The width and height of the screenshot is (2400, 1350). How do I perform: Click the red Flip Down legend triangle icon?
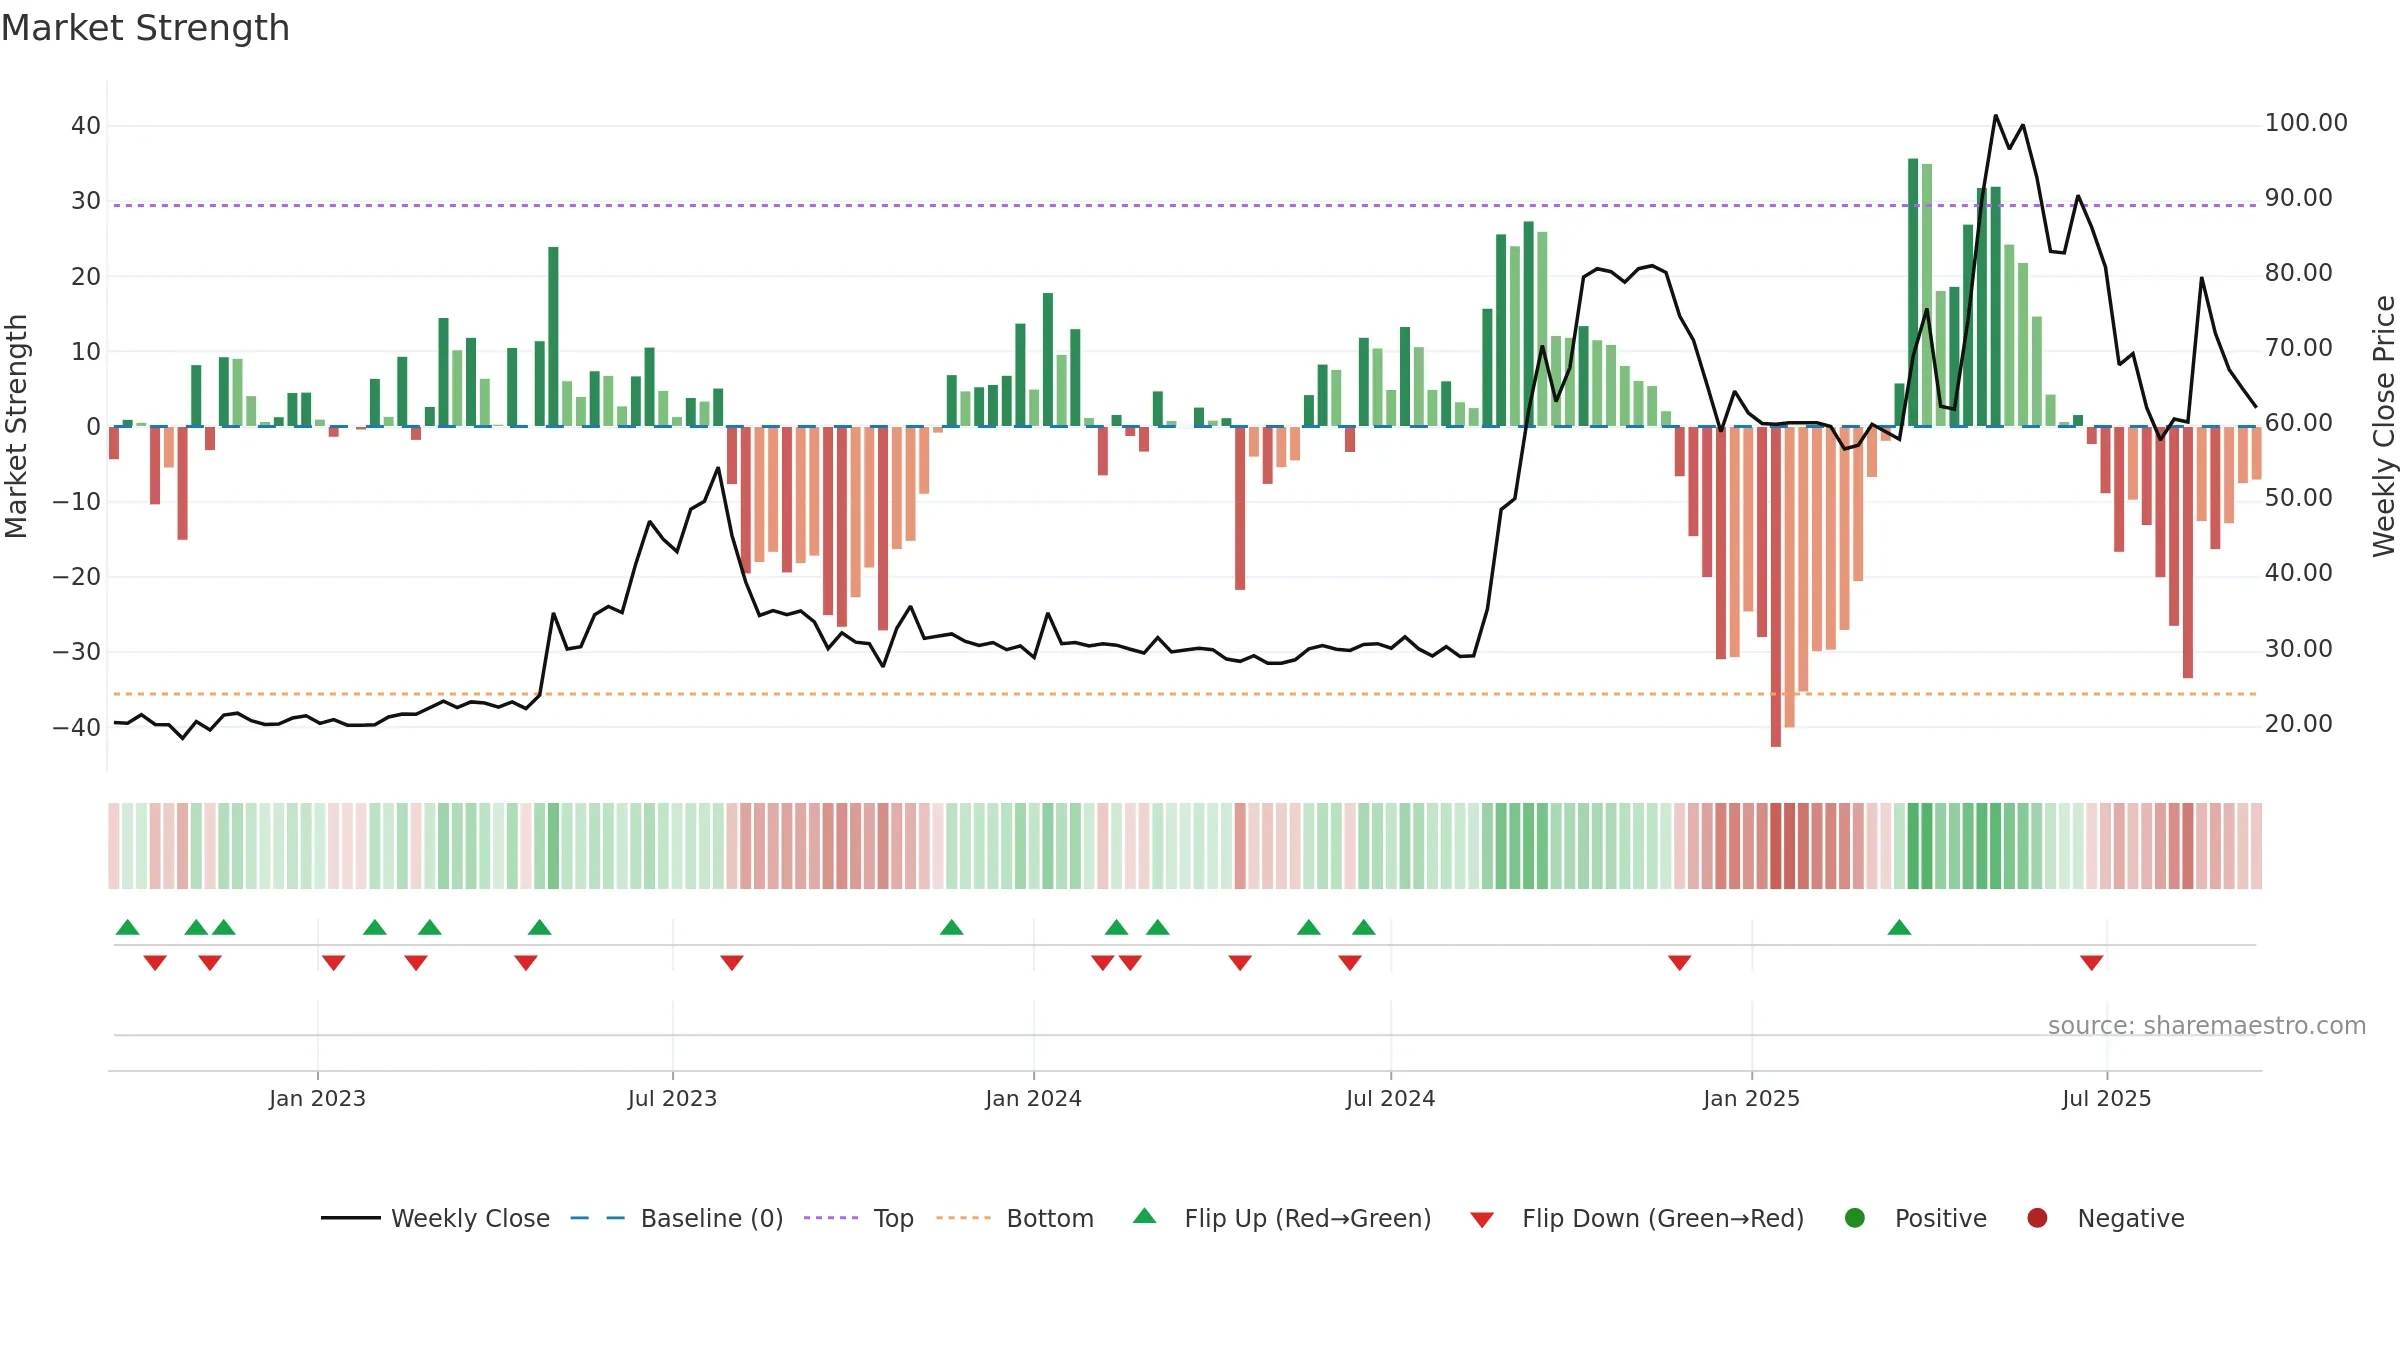point(1483,1220)
